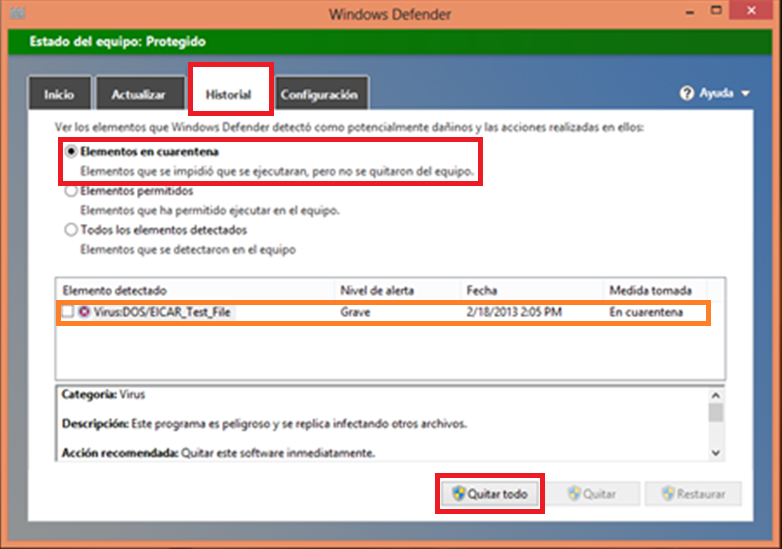This screenshot has width=782, height=549.
Task: Select Todos los elementos detectados option
Action: pyautogui.click(x=71, y=229)
